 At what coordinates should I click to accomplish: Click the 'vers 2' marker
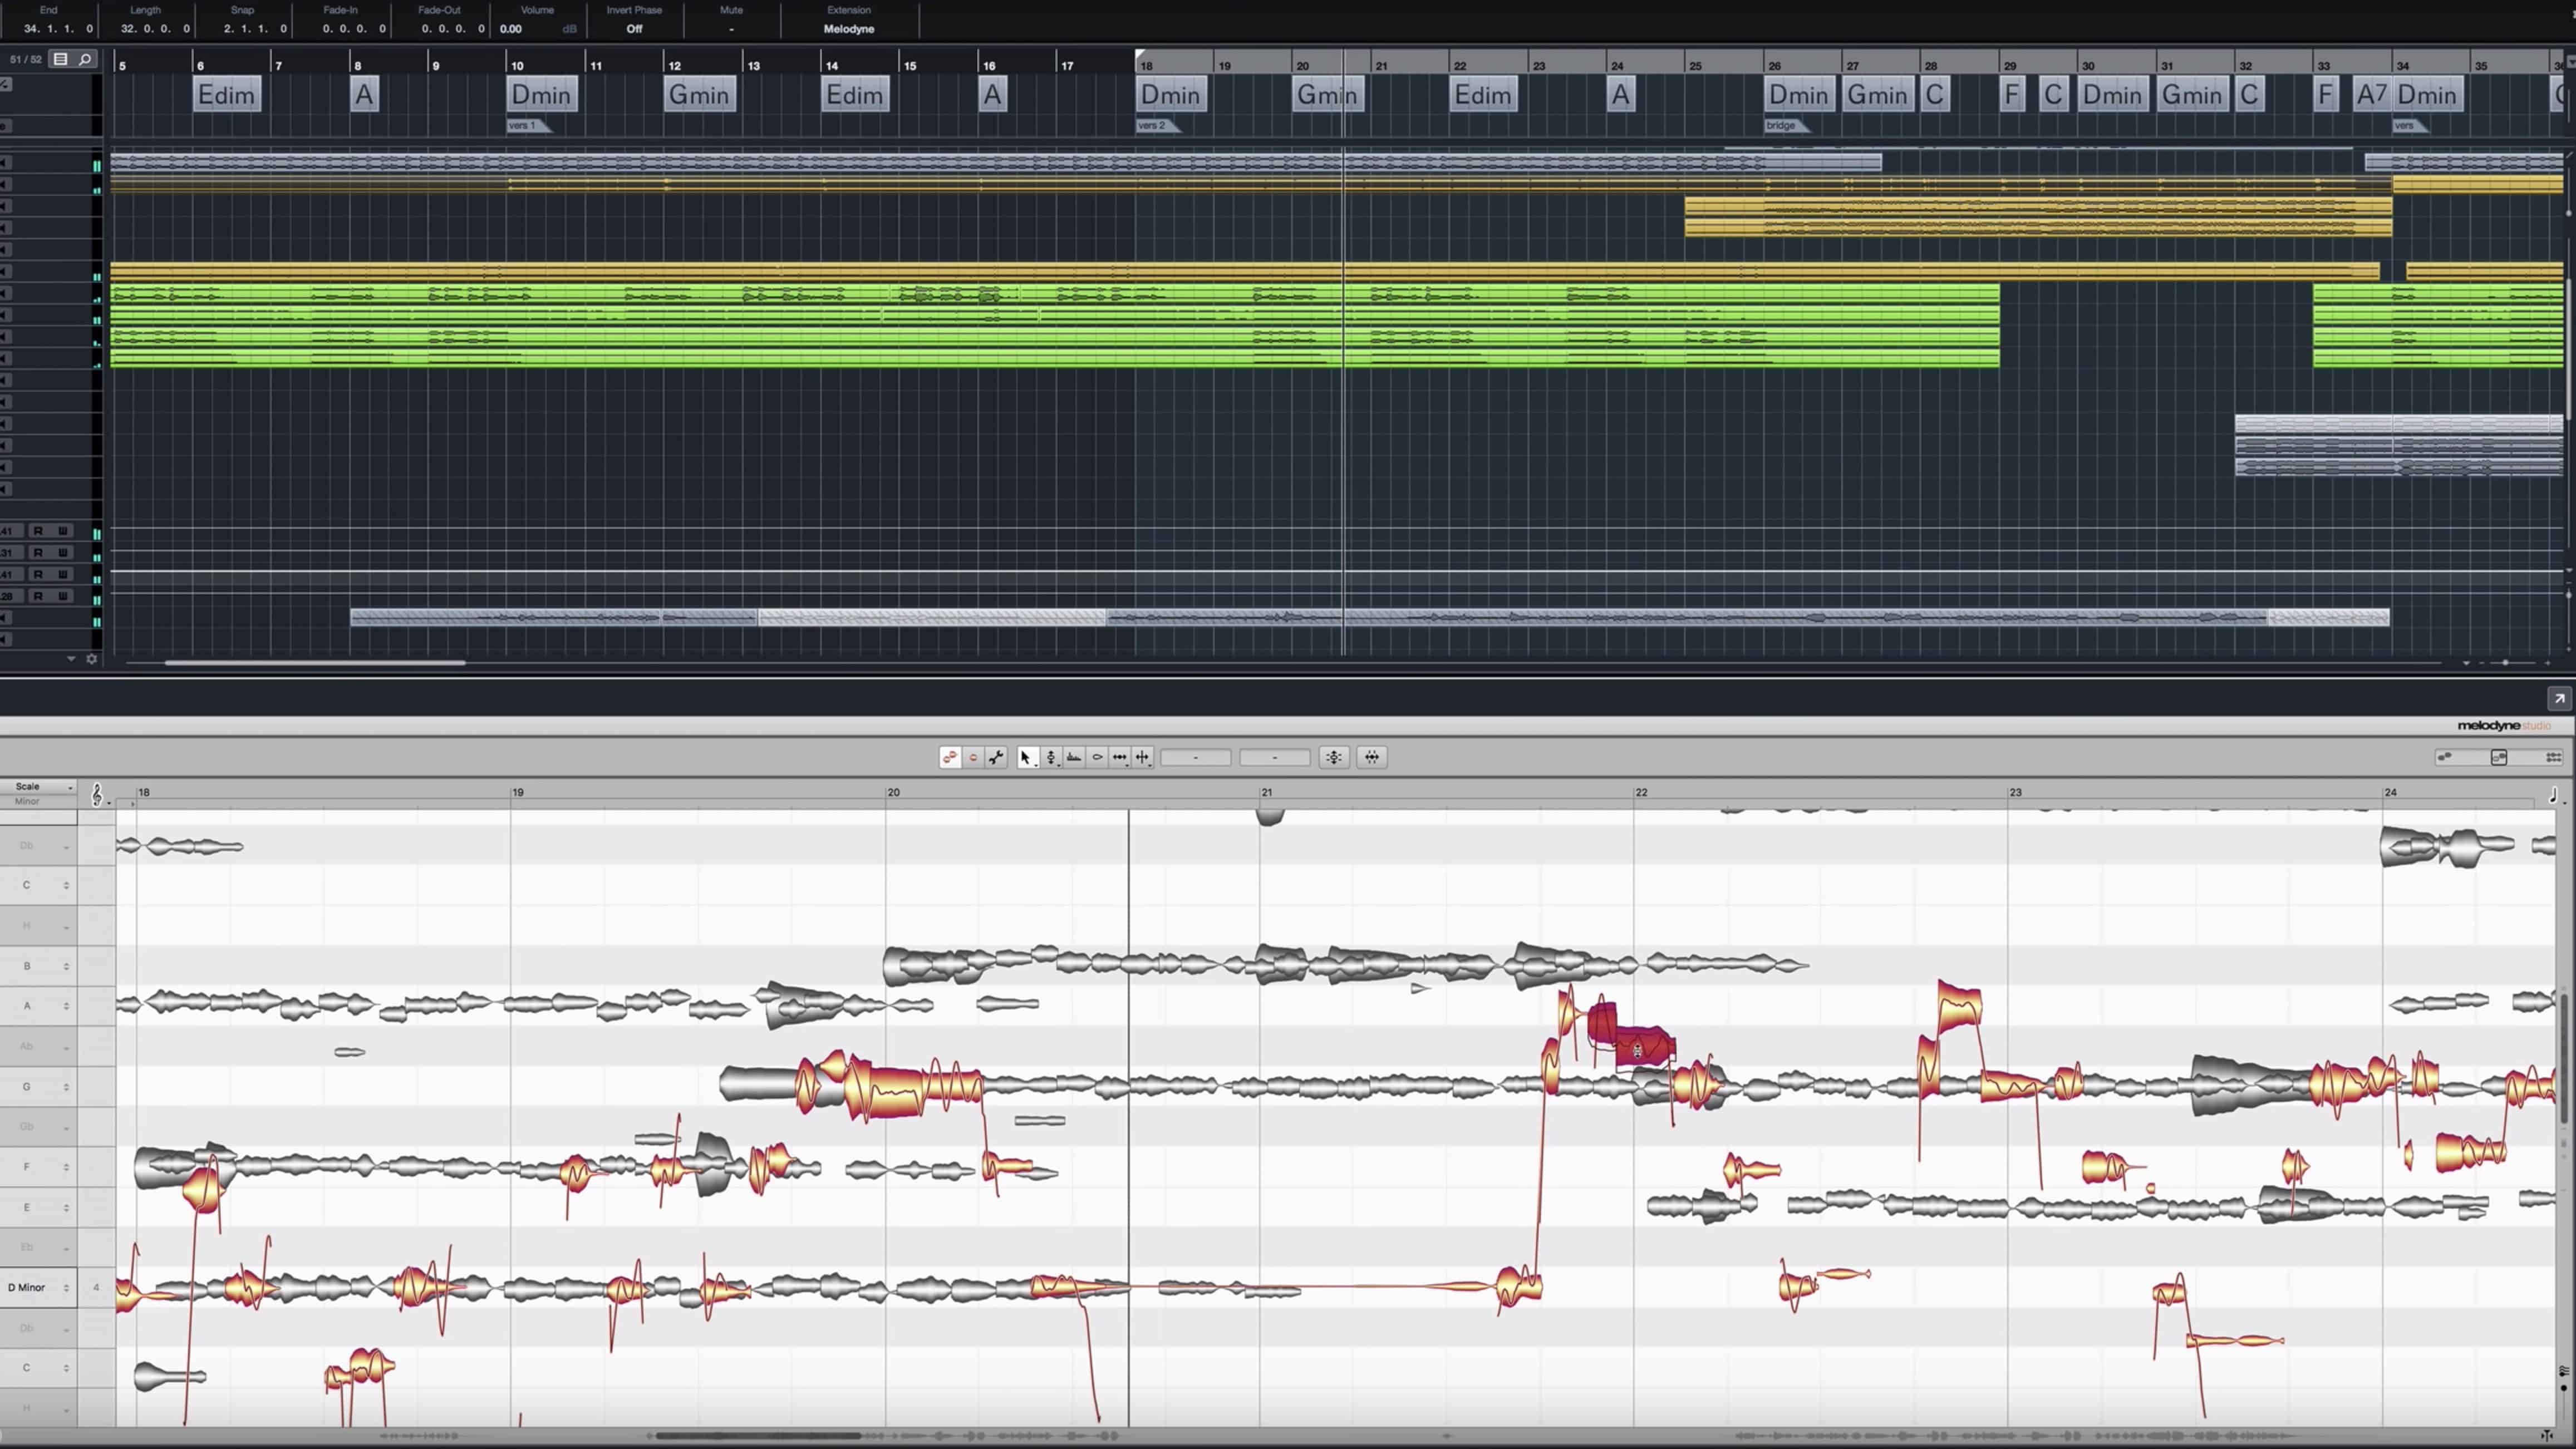coord(1157,125)
